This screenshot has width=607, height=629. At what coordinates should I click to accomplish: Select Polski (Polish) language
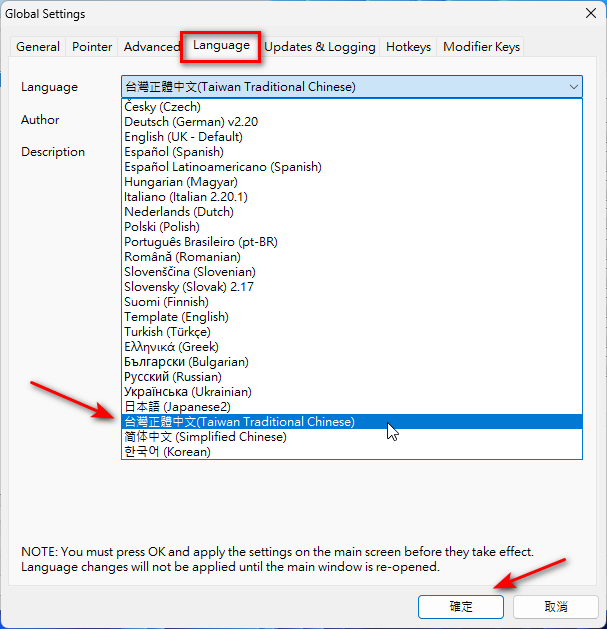point(161,227)
